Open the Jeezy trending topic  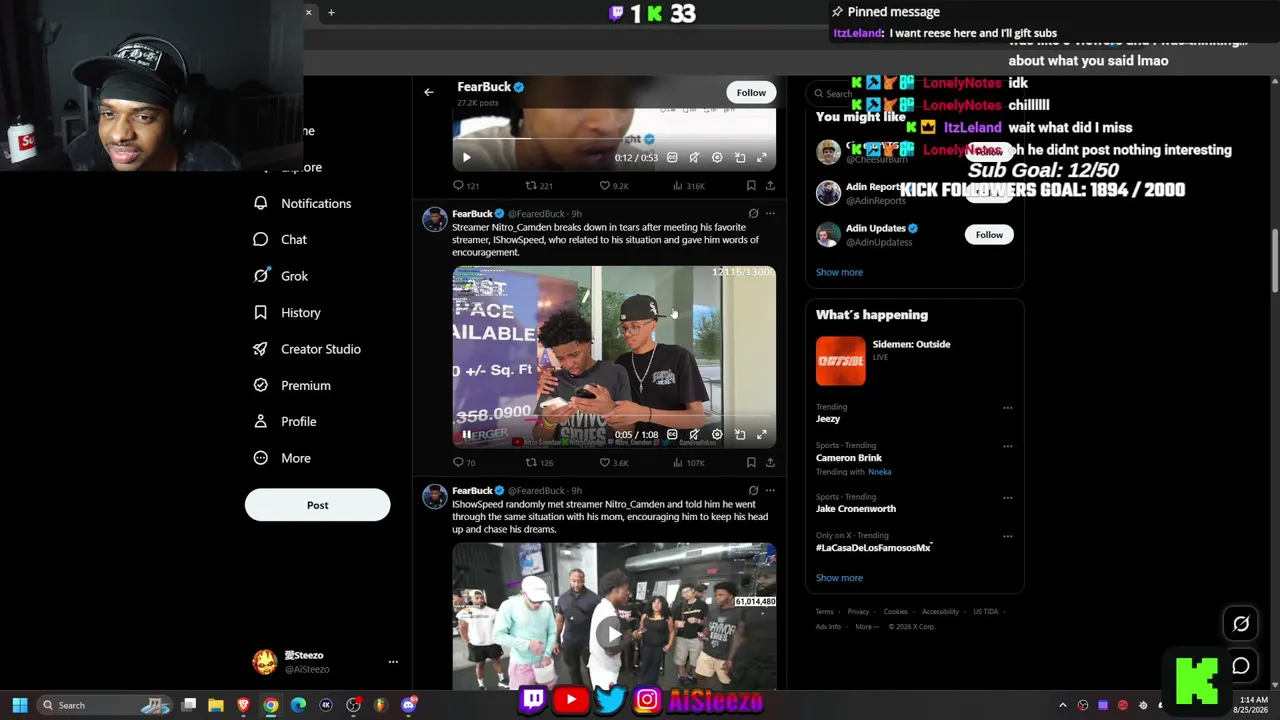(828, 419)
